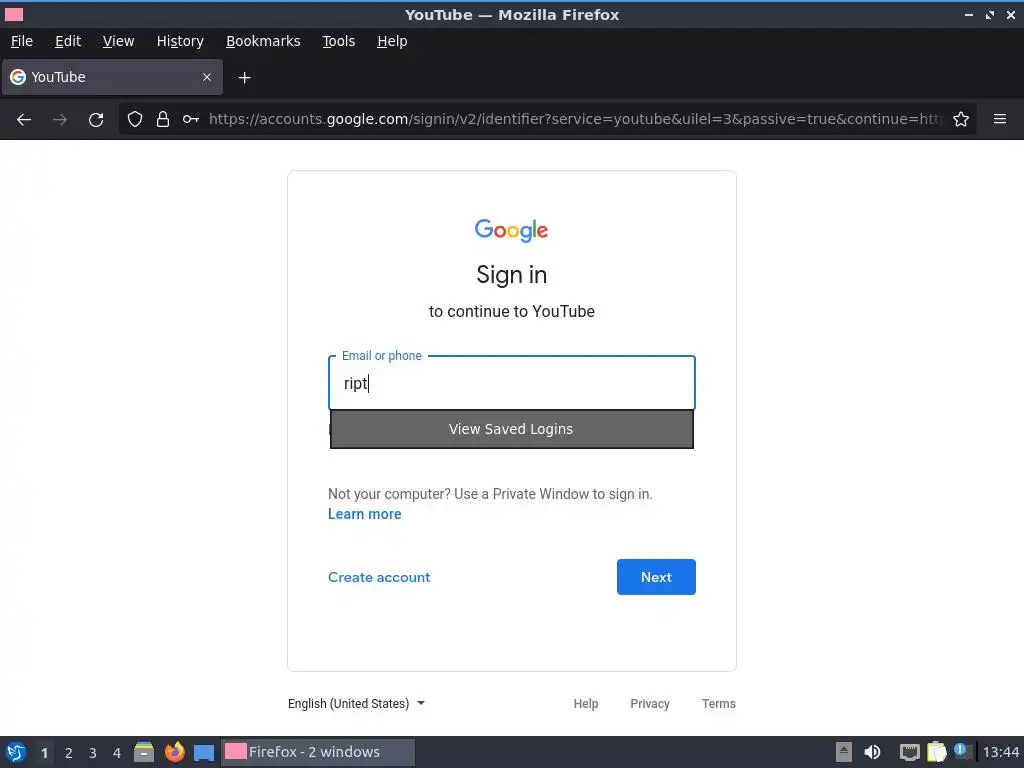
Task: Choose View Saved Logins
Action: (511, 429)
